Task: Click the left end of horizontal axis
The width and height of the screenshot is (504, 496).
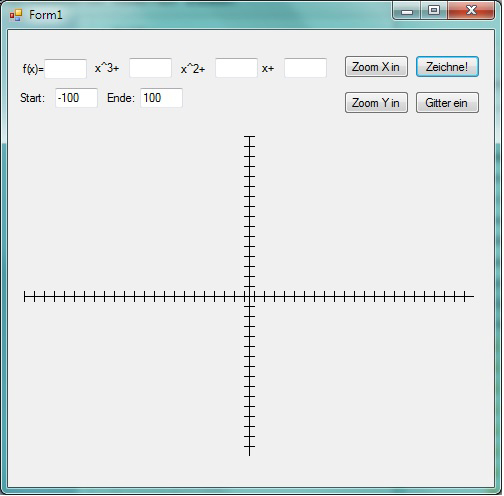Action: point(25,296)
